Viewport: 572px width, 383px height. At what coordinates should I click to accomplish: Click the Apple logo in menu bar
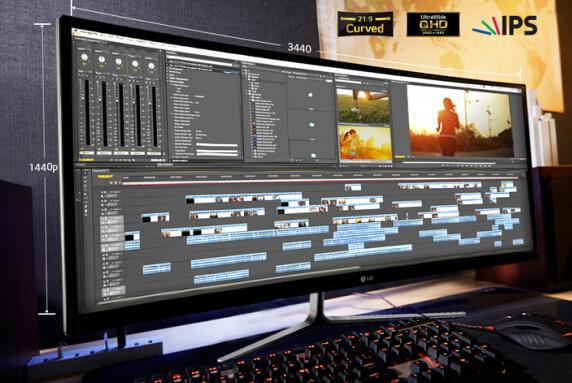[x=77, y=31]
